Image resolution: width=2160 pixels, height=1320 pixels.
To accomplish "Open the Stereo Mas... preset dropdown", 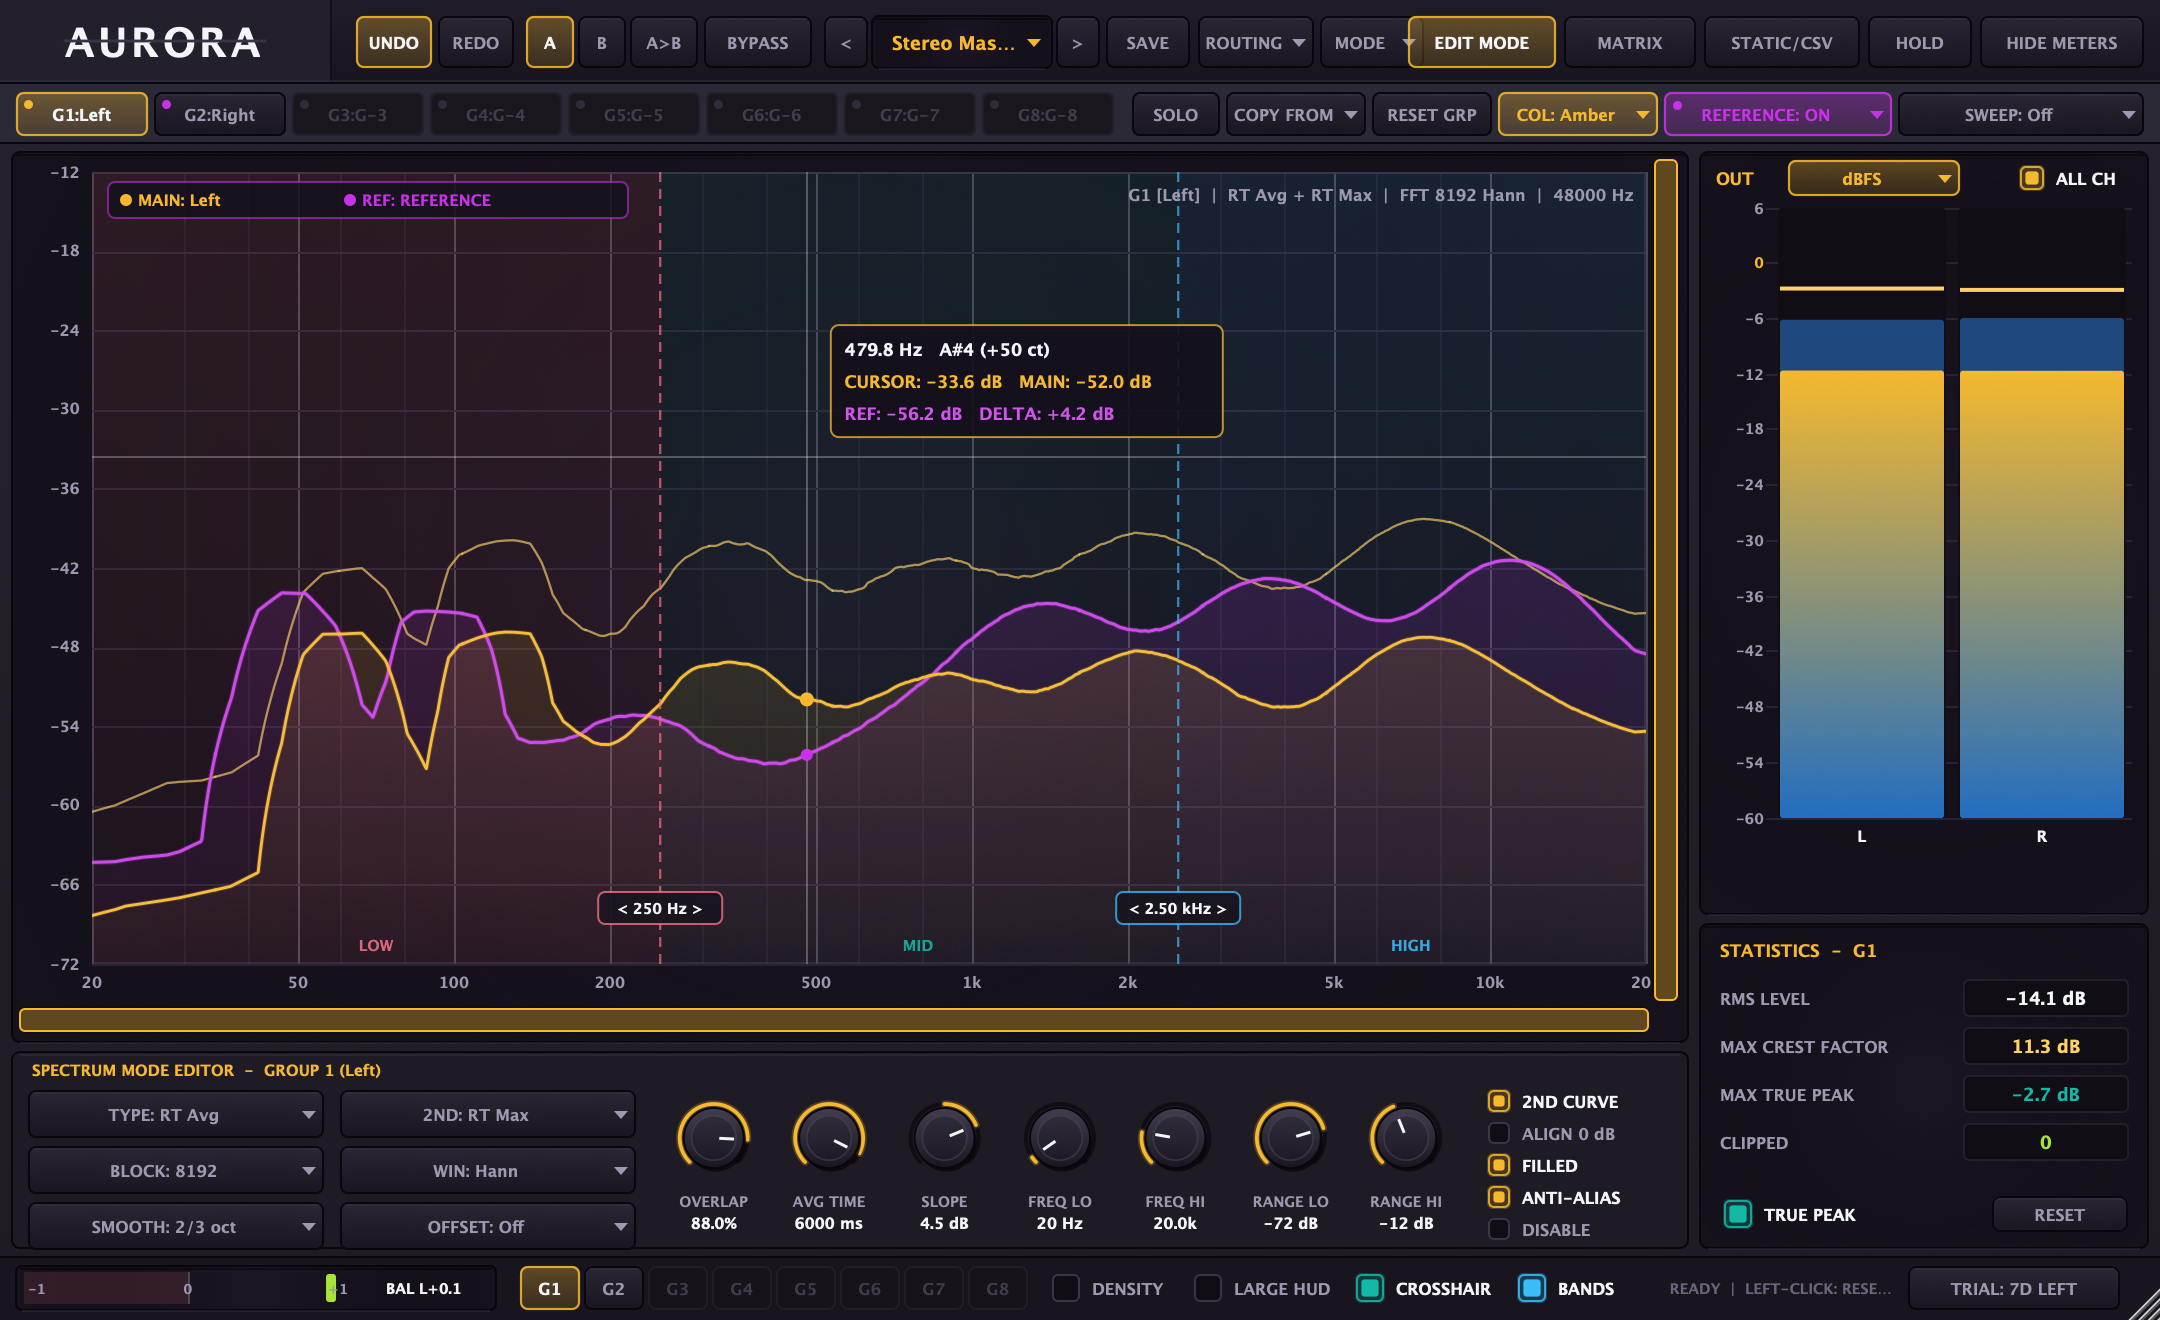I will 962,43.
